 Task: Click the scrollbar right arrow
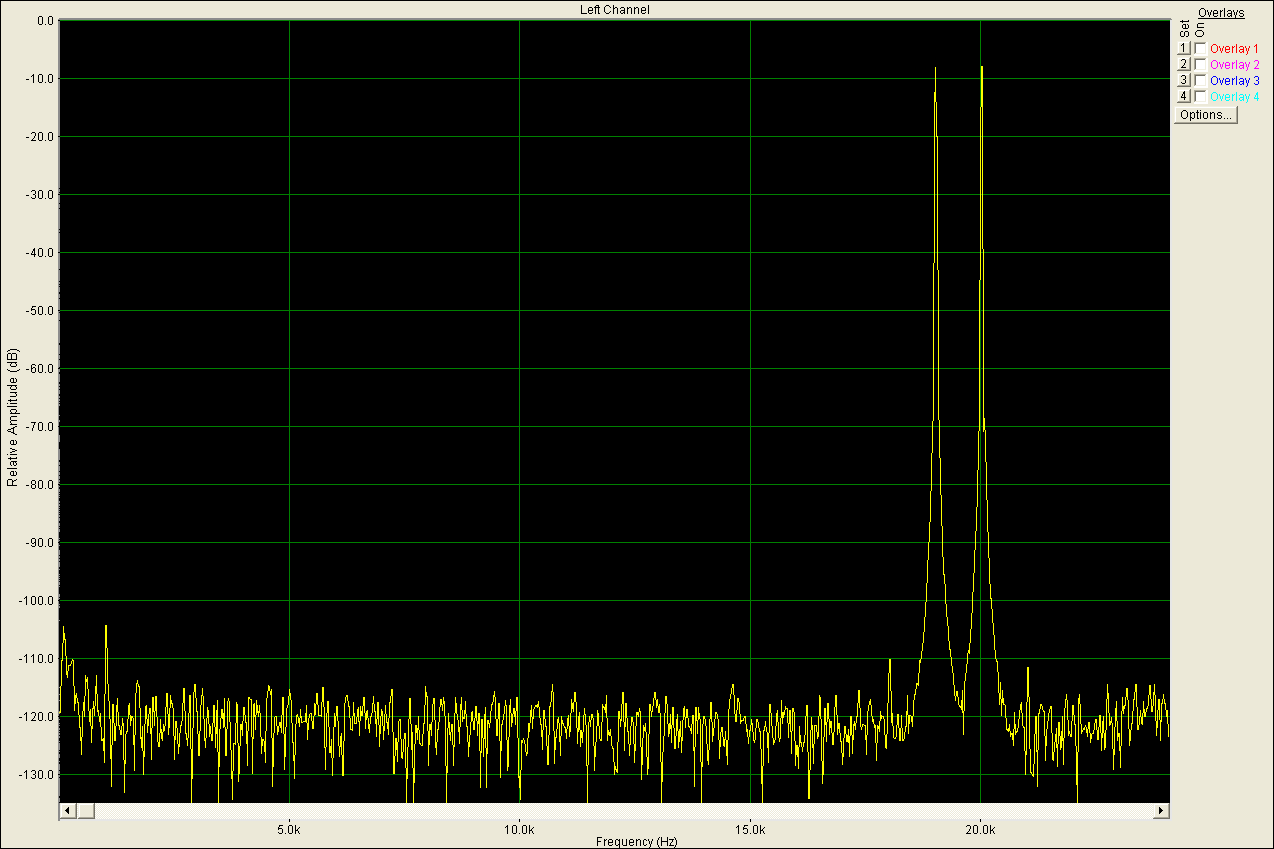1161,810
